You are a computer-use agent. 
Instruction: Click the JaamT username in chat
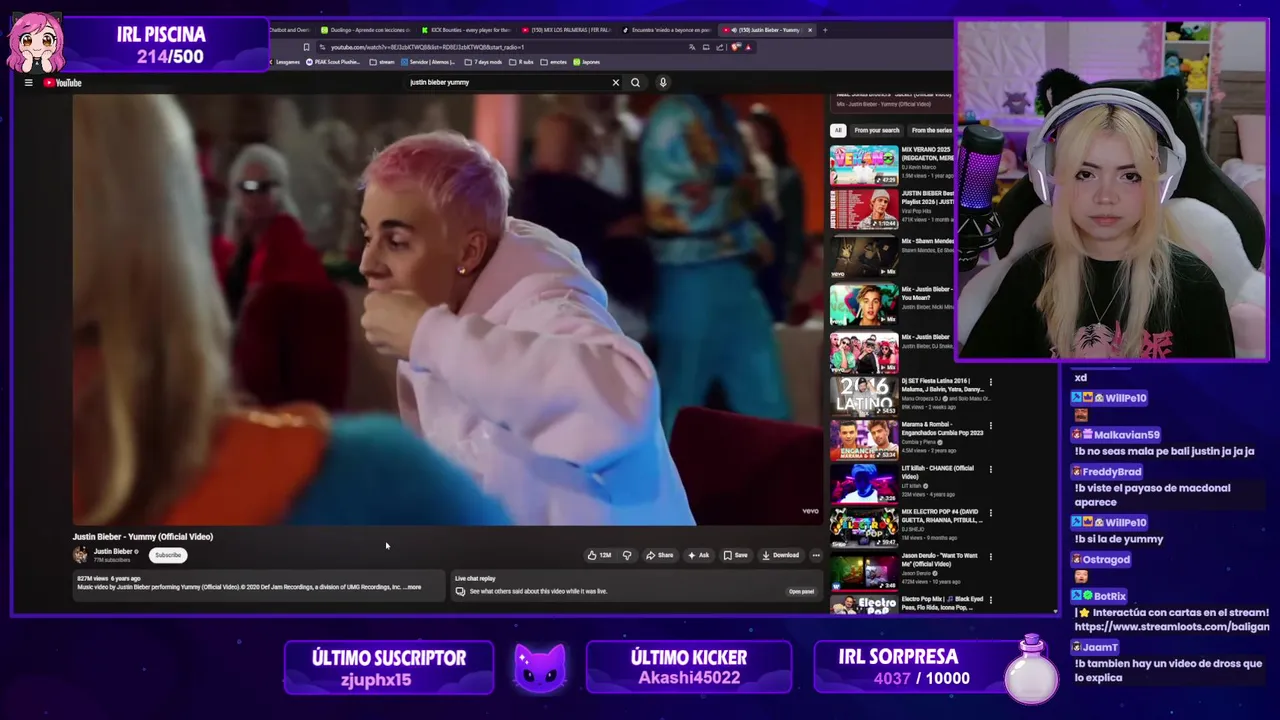pos(1100,648)
